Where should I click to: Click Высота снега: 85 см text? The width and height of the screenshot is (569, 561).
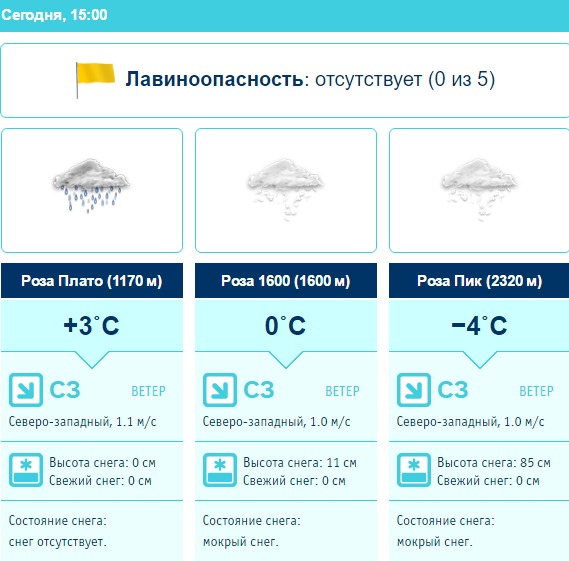click(494, 463)
